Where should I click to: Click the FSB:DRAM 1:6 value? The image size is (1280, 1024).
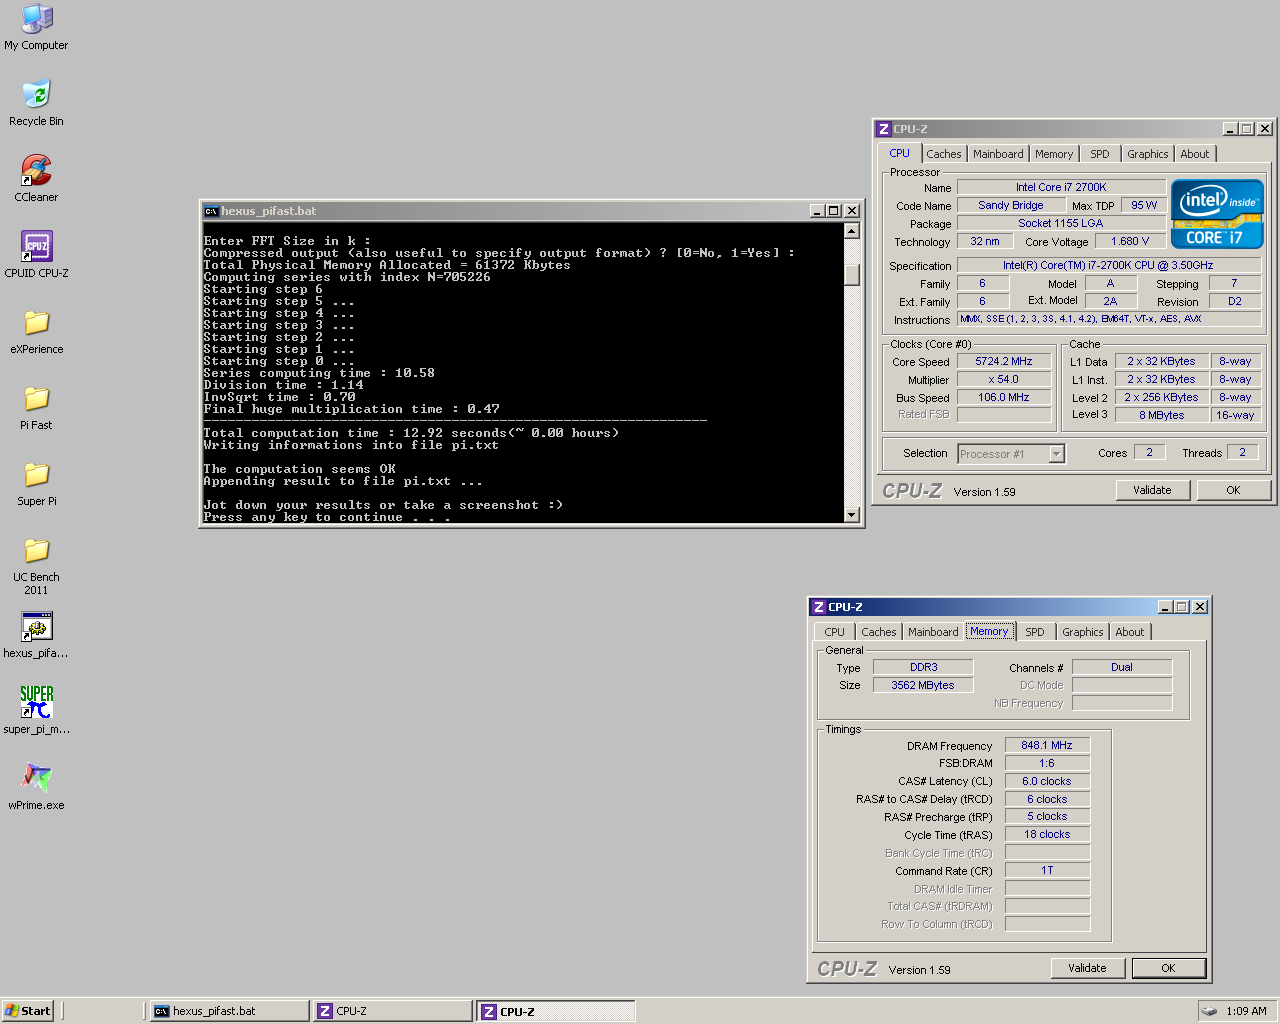coord(1047,763)
